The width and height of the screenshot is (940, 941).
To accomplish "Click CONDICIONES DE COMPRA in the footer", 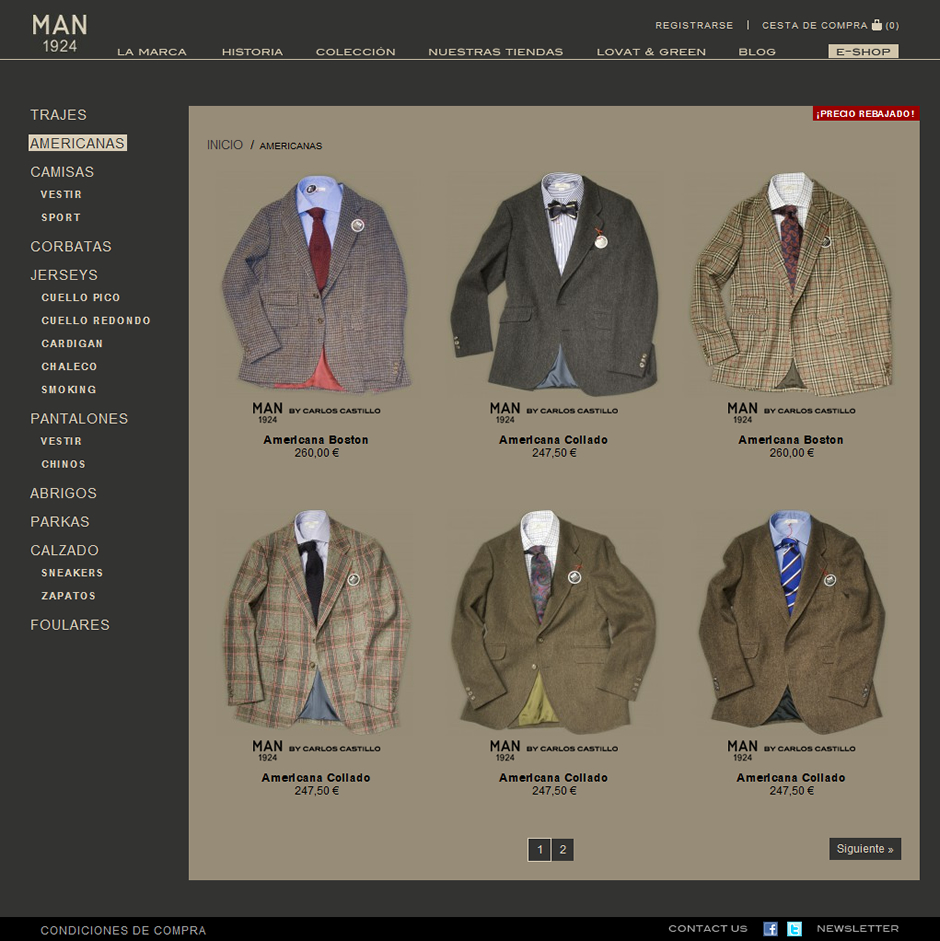I will click(x=123, y=928).
